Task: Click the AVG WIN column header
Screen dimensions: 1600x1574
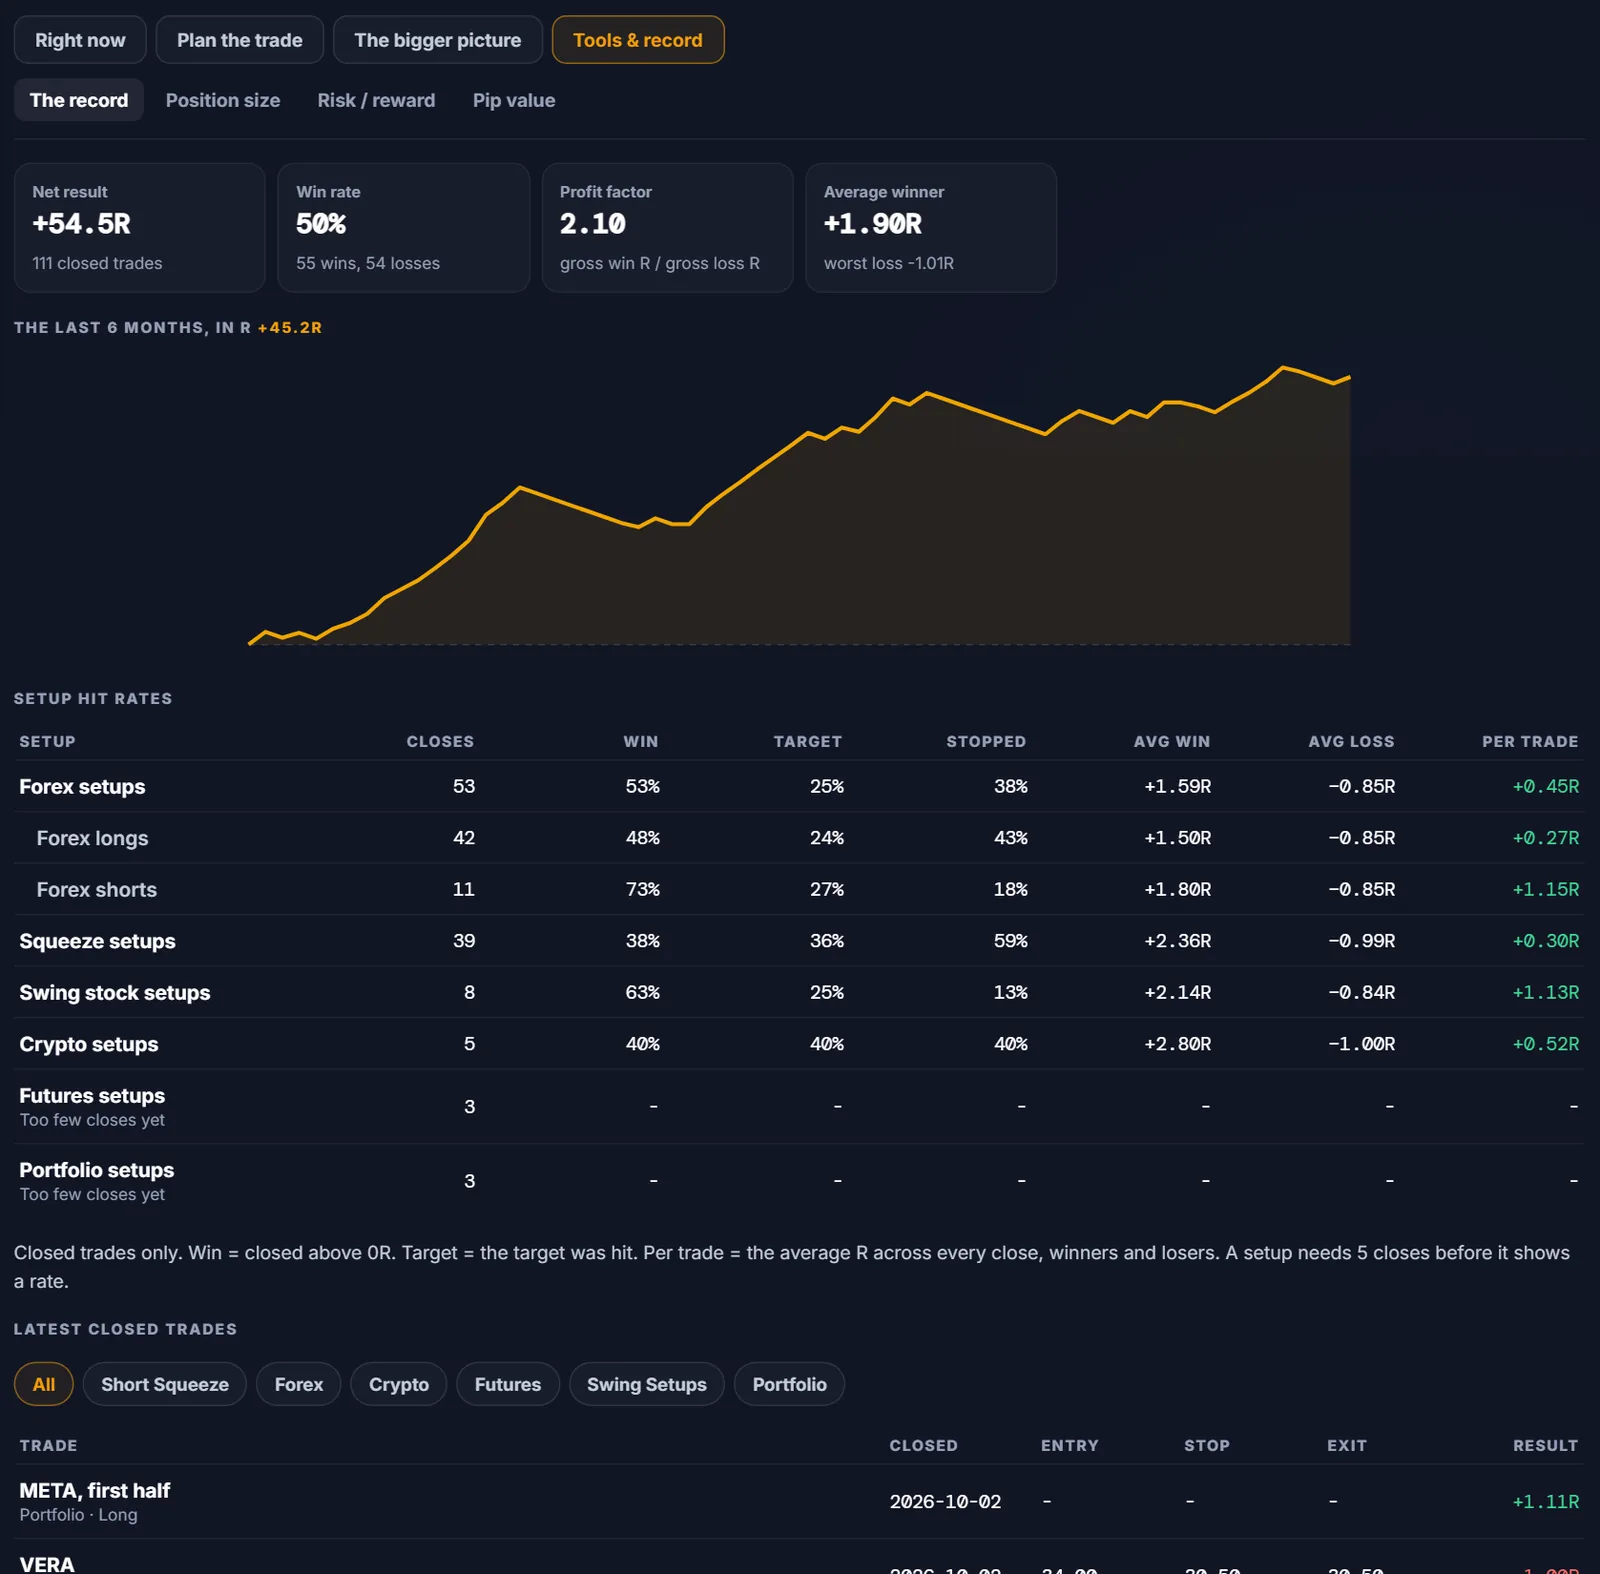Action: click(x=1172, y=741)
